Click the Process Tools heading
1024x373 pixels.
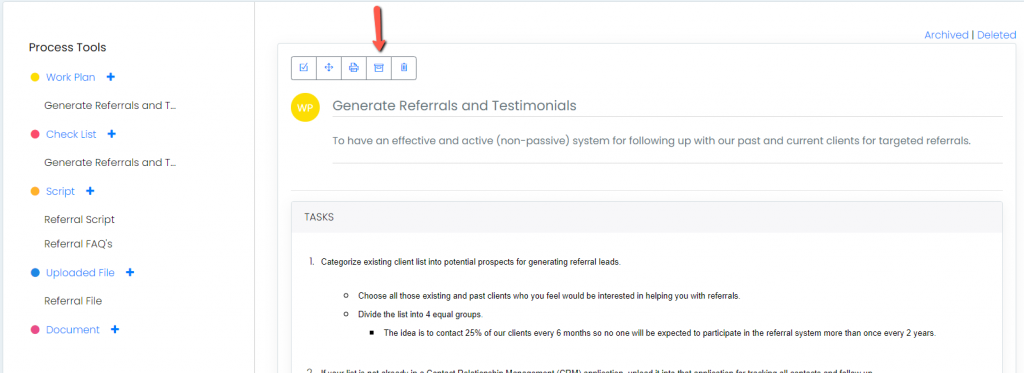click(x=67, y=47)
